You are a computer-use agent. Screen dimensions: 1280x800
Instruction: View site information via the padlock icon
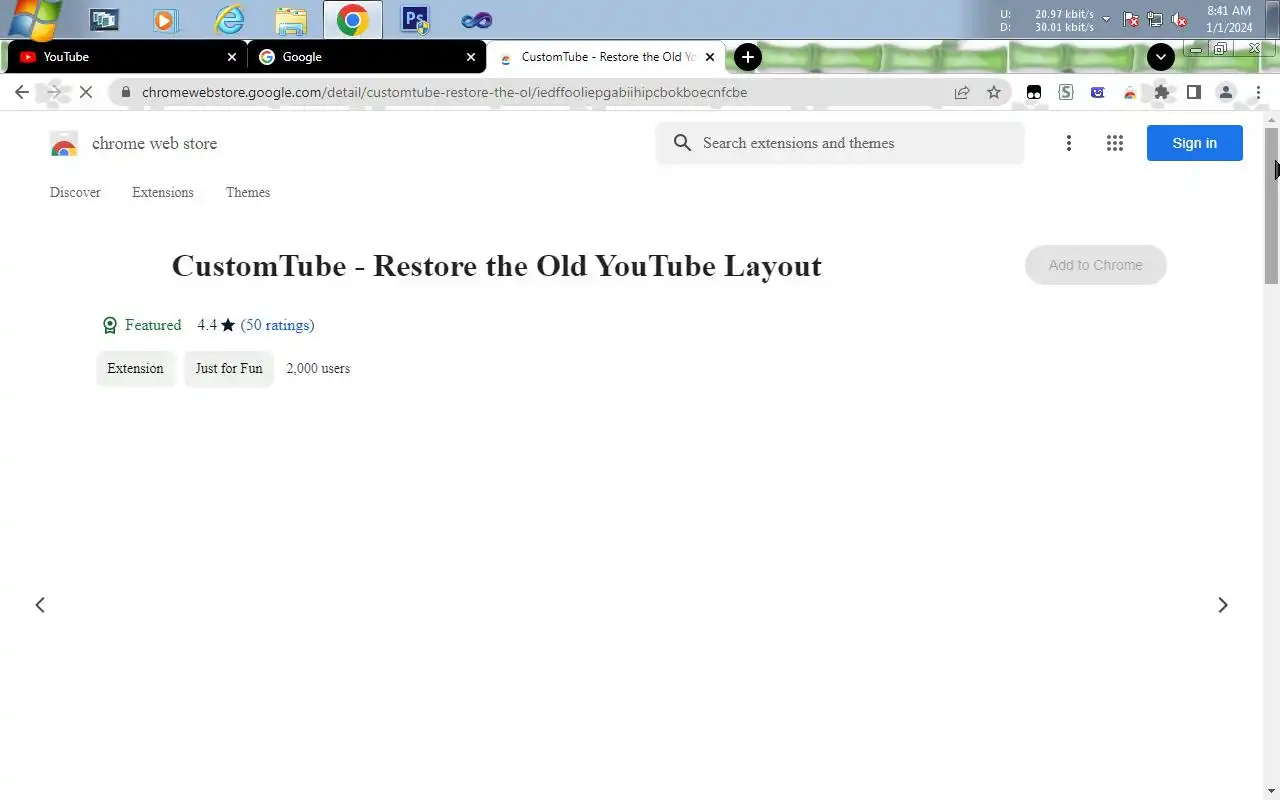(x=125, y=92)
